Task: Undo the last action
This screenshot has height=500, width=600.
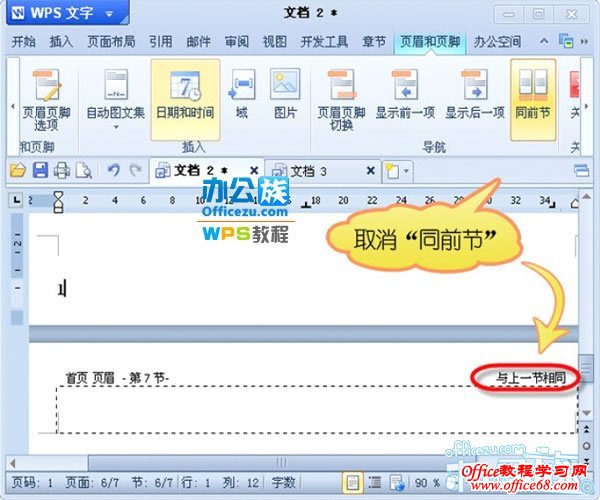Action: [114, 170]
